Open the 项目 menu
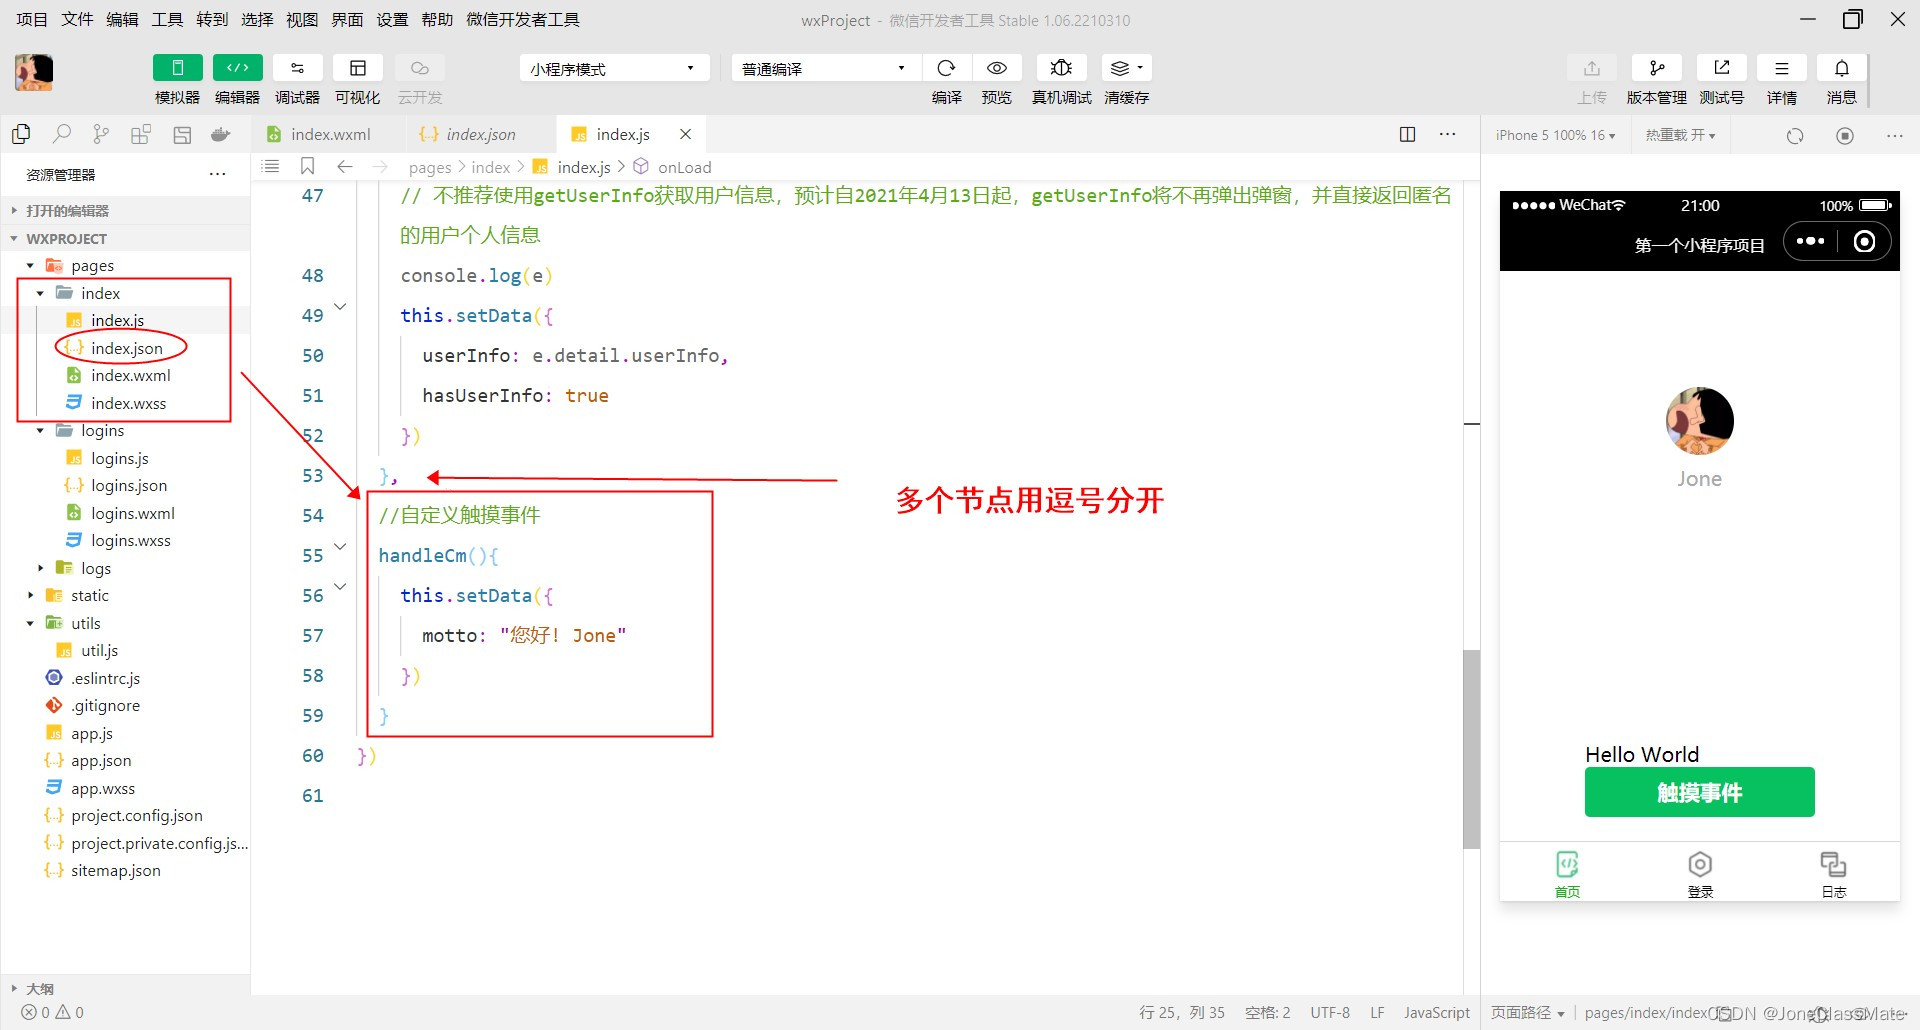Image resolution: width=1920 pixels, height=1030 pixels. pyautogui.click(x=32, y=19)
